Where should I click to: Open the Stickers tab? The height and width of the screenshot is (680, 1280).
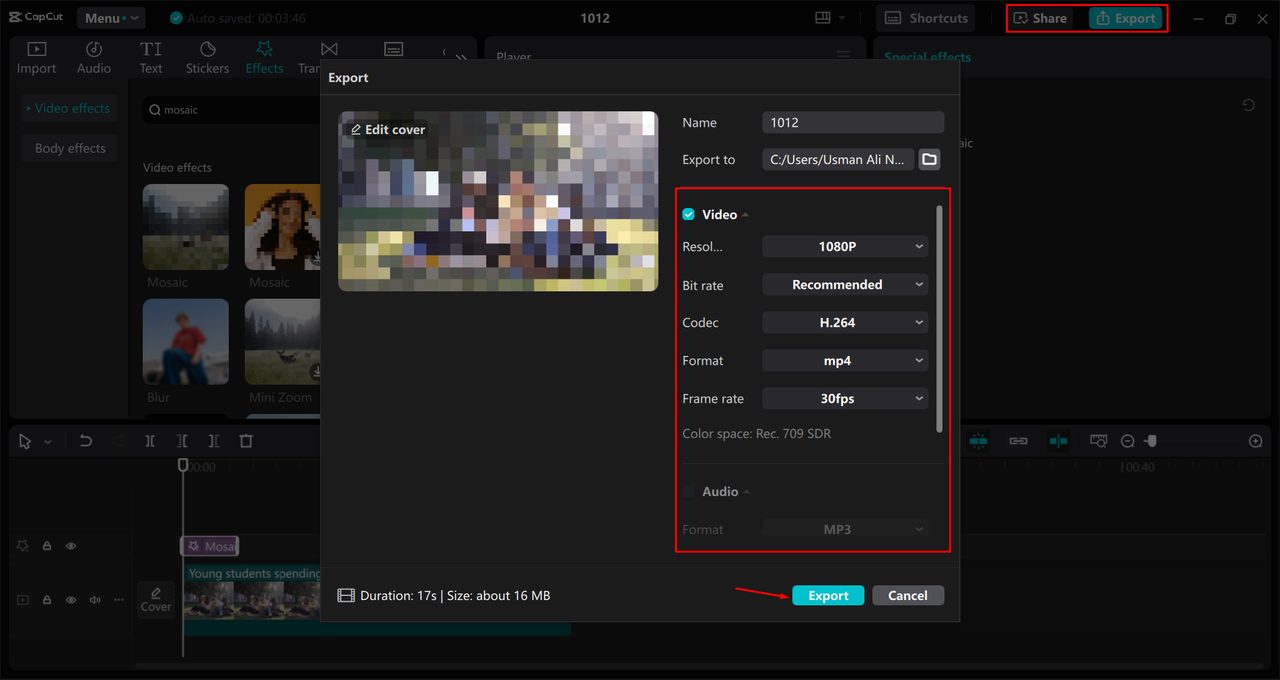tap(208, 58)
